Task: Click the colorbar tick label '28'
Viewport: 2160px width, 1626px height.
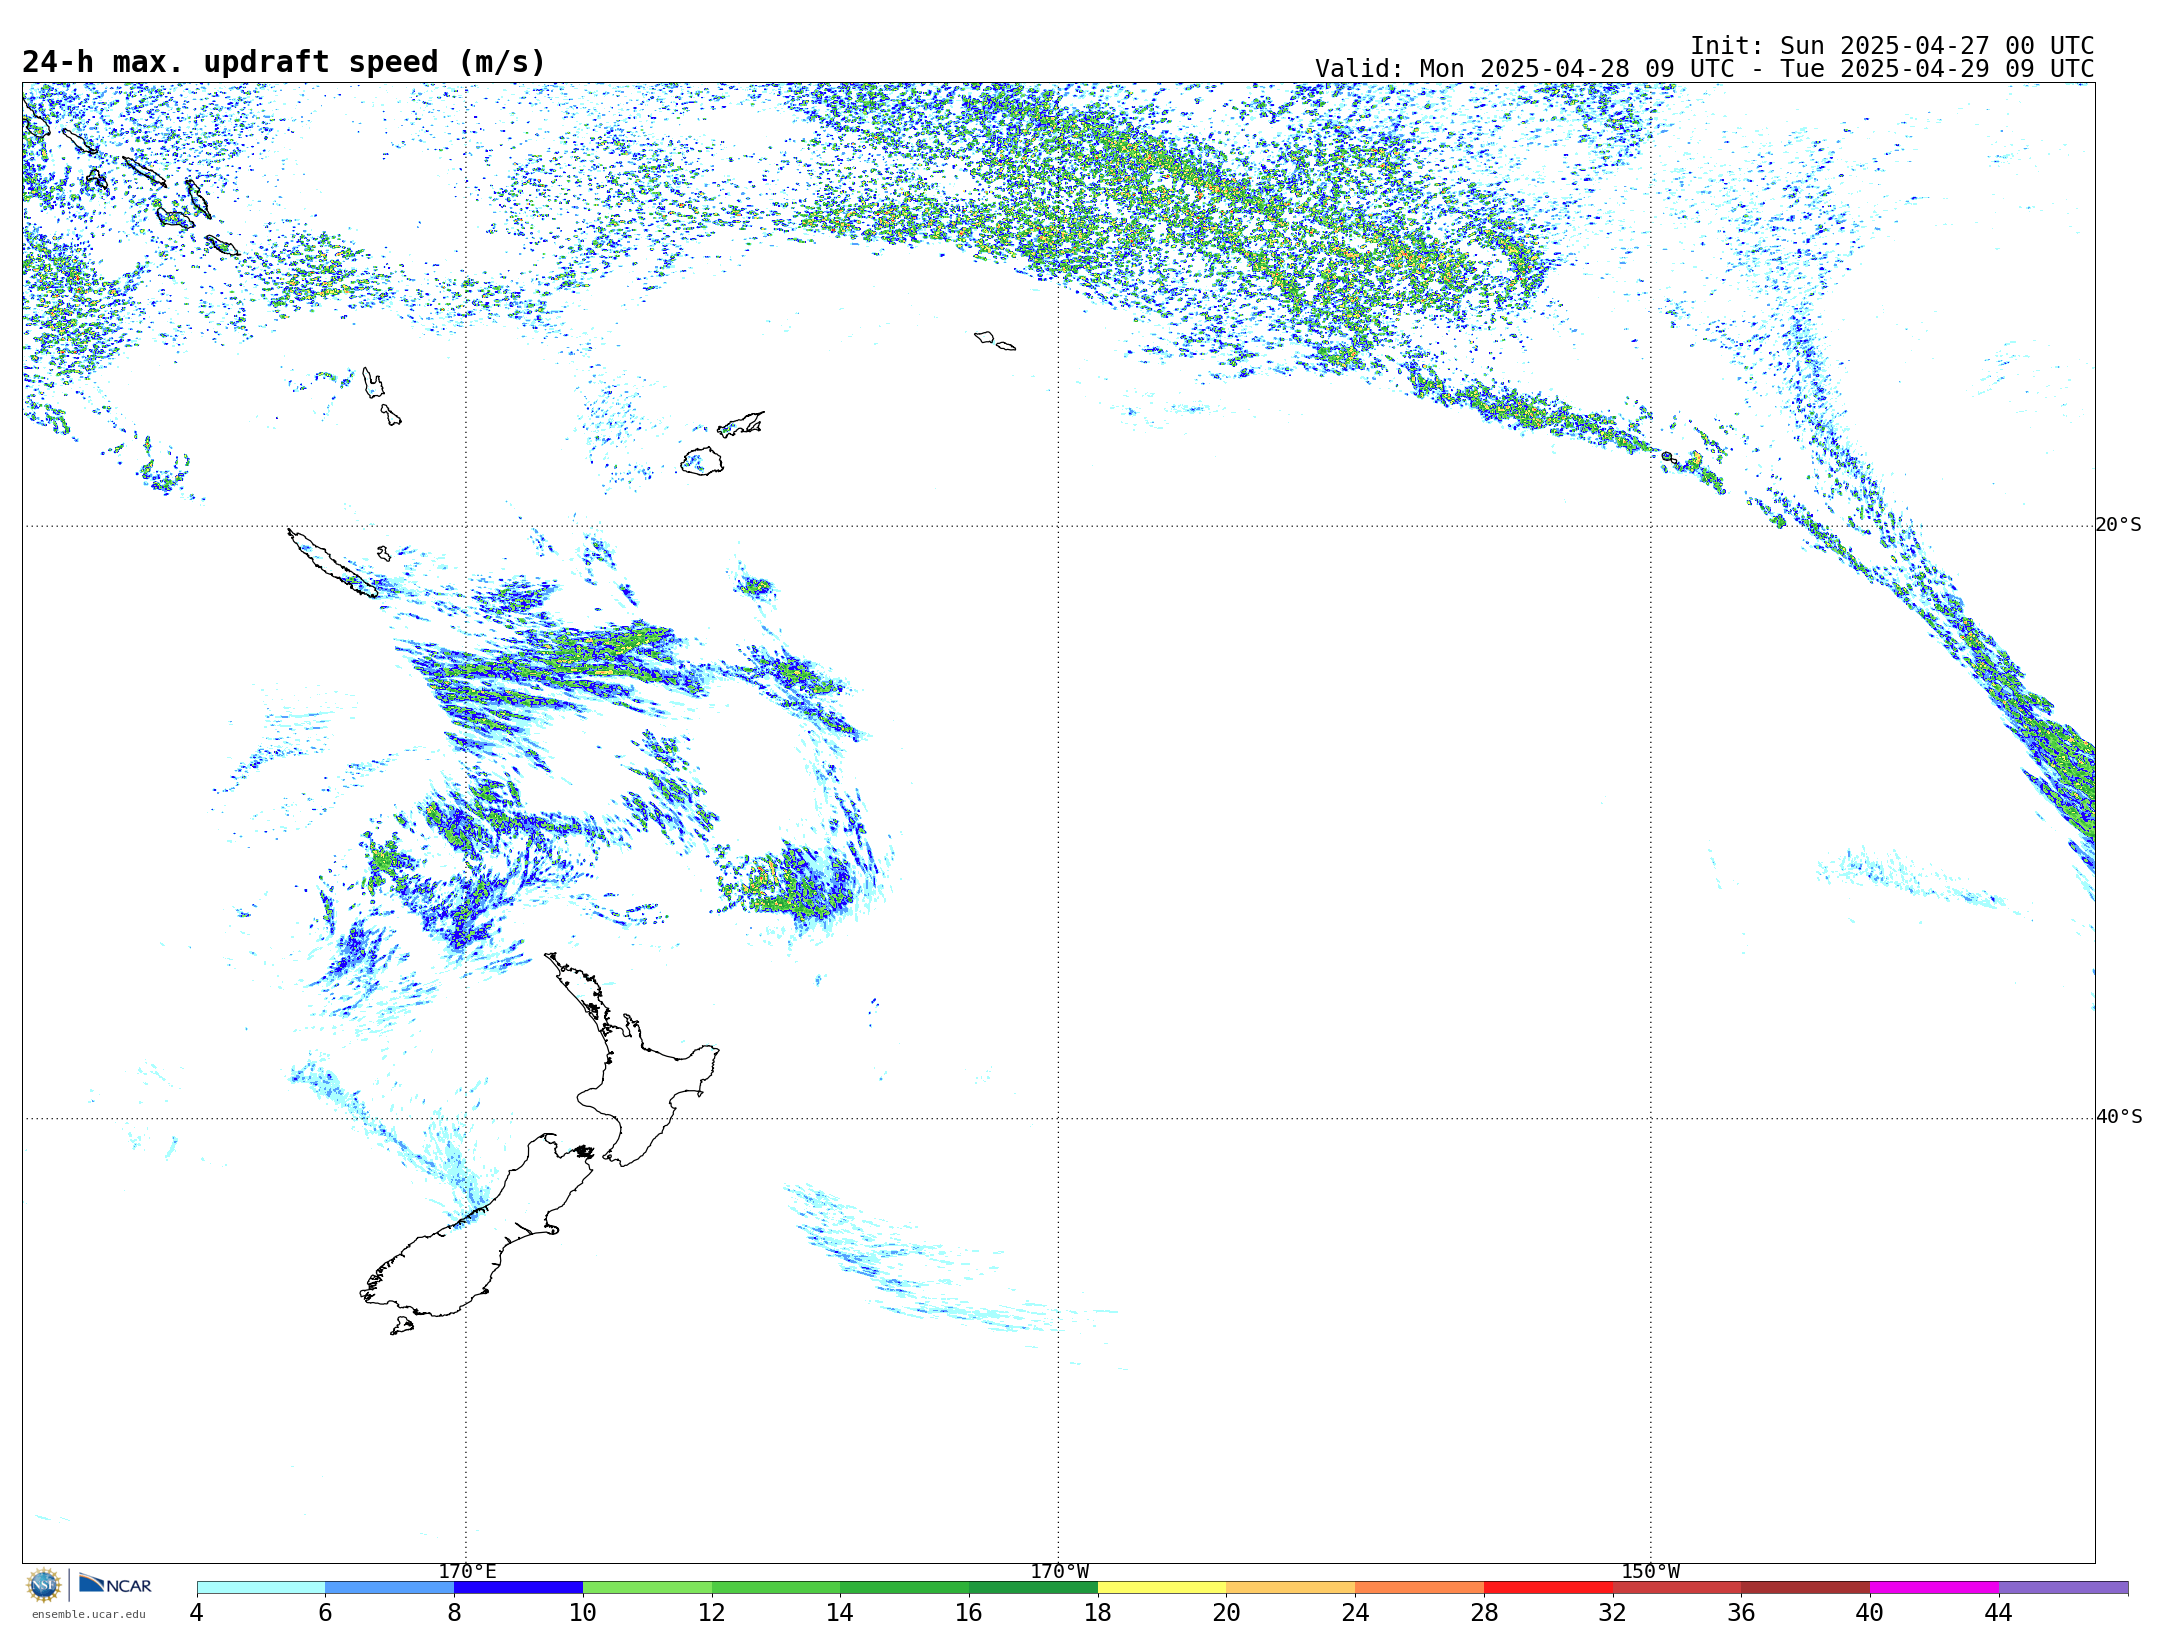Action: (1484, 1612)
